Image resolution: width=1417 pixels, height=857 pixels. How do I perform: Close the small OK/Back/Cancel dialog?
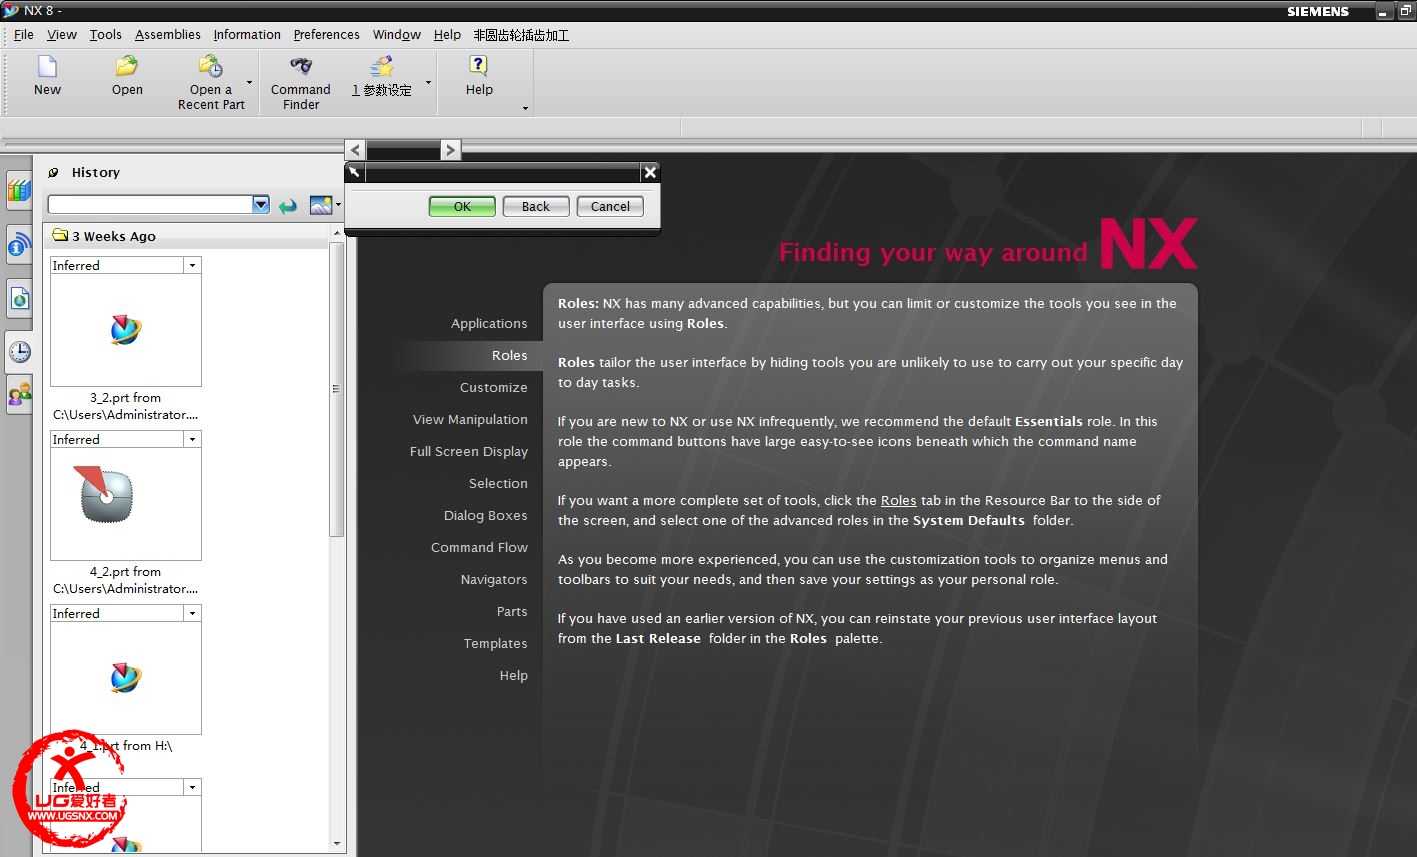[650, 172]
